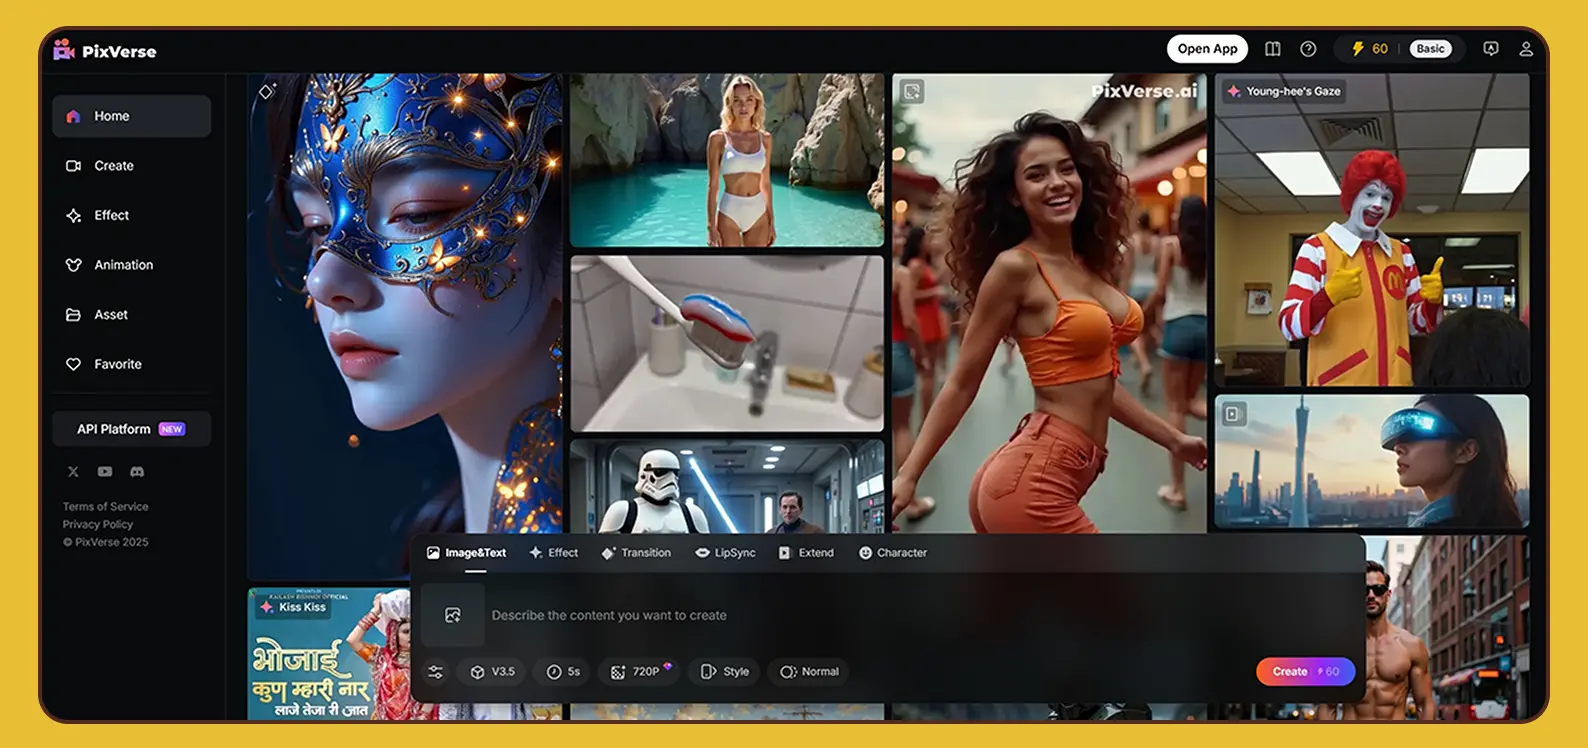This screenshot has width=1588, height=748.
Task: Open the Terms of Service link
Action: (105, 507)
